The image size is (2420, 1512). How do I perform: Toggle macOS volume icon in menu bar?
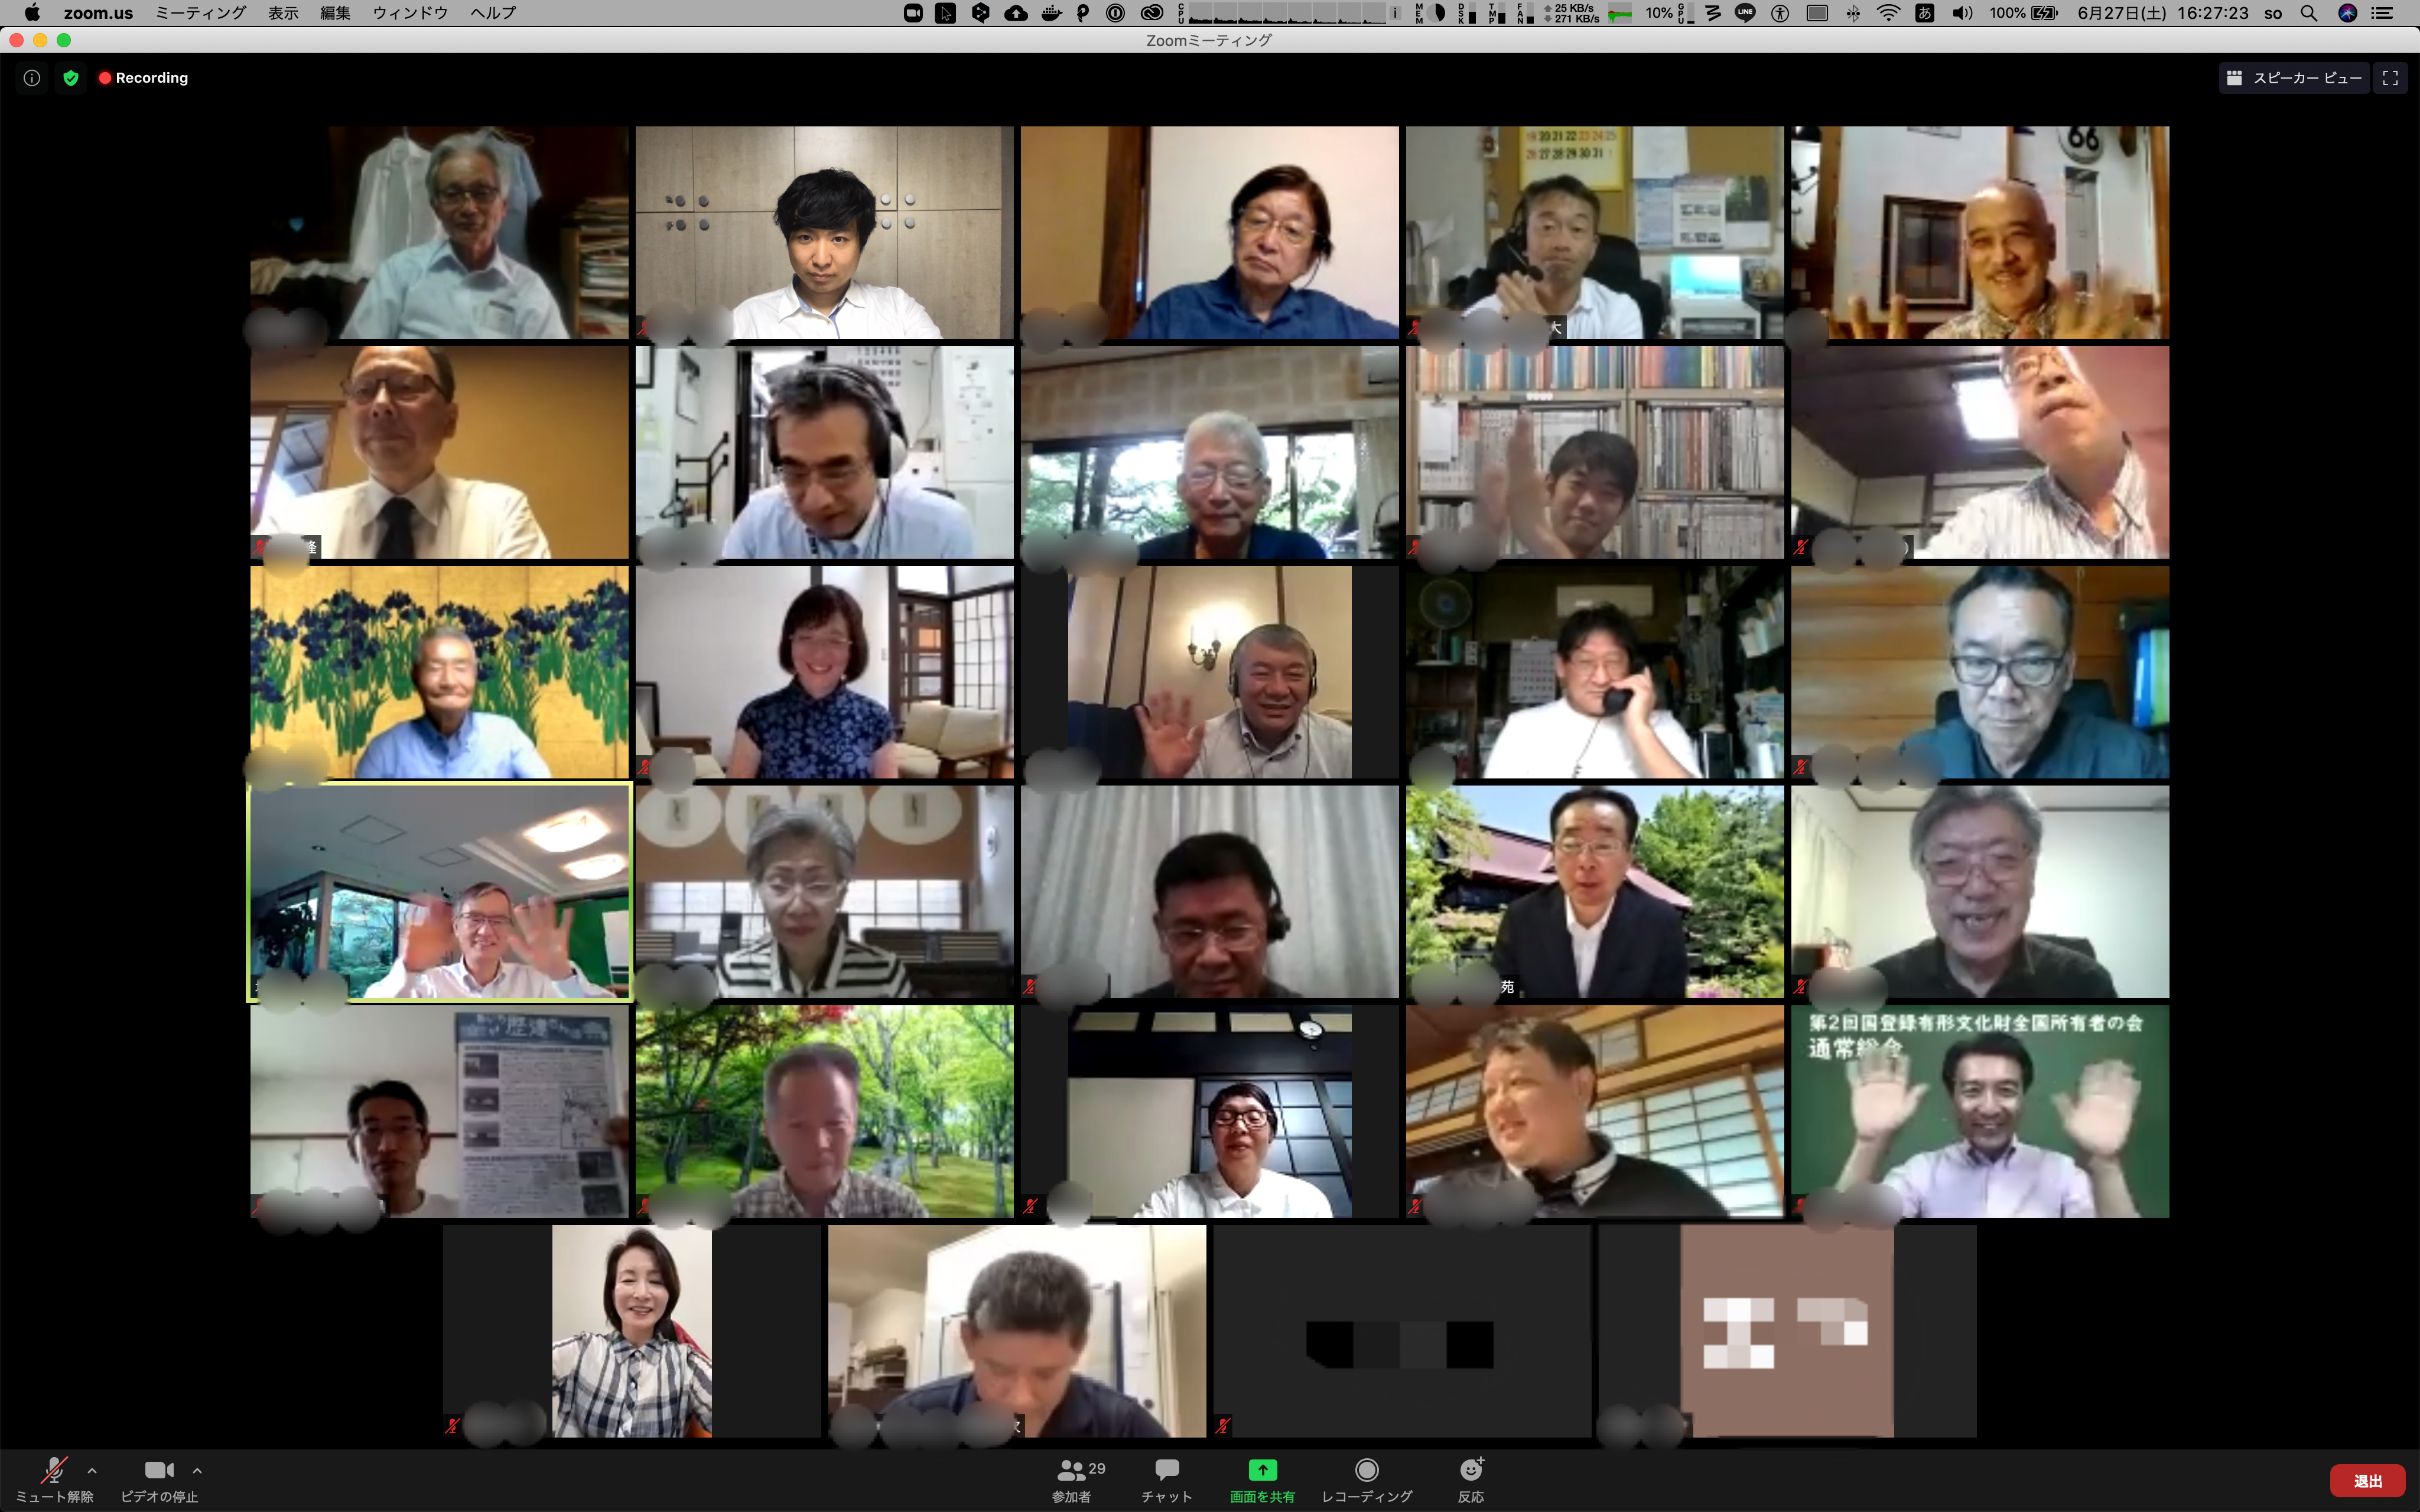(x=1962, y=13)
